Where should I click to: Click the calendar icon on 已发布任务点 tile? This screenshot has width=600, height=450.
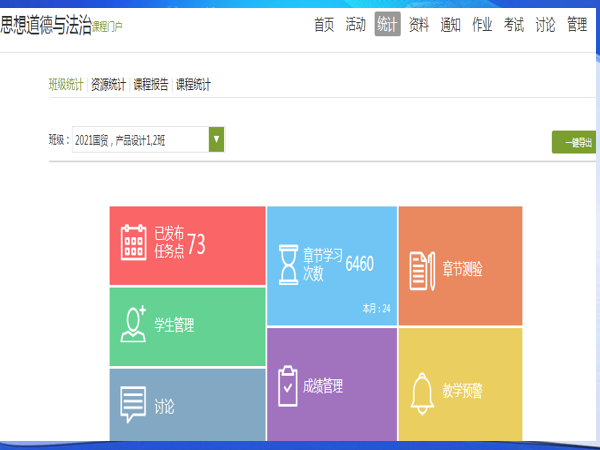134,244
